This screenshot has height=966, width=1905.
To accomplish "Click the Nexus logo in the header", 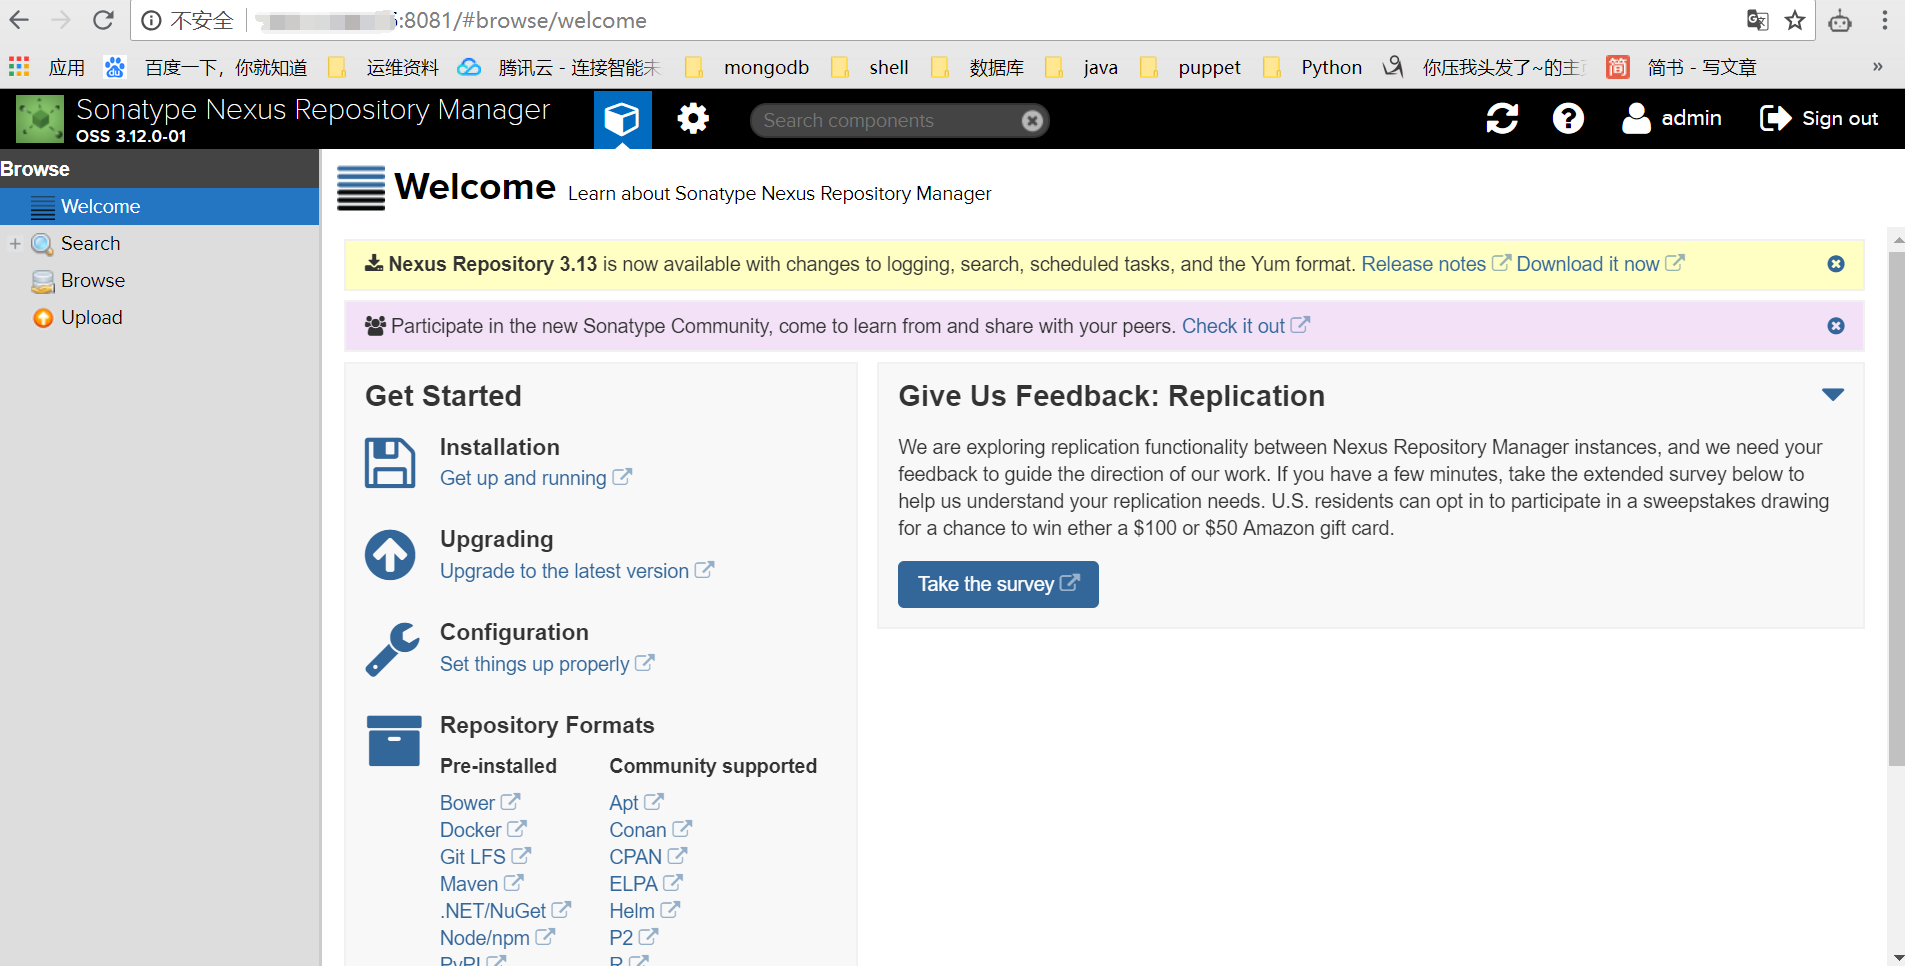I will click(40, 119).
